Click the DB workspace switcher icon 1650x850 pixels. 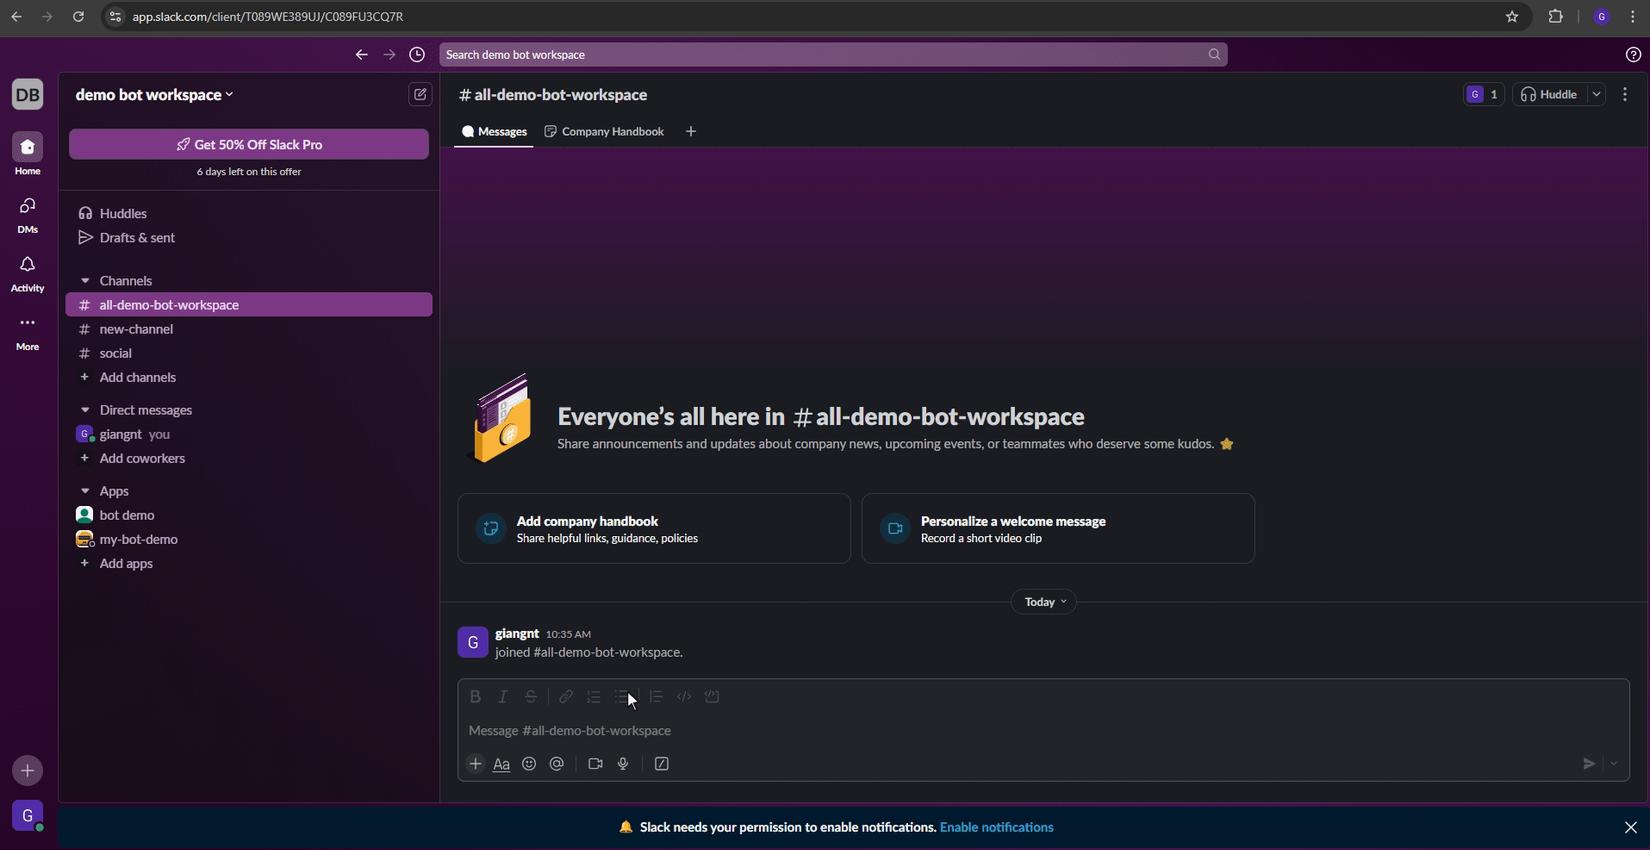click(27, 94)
